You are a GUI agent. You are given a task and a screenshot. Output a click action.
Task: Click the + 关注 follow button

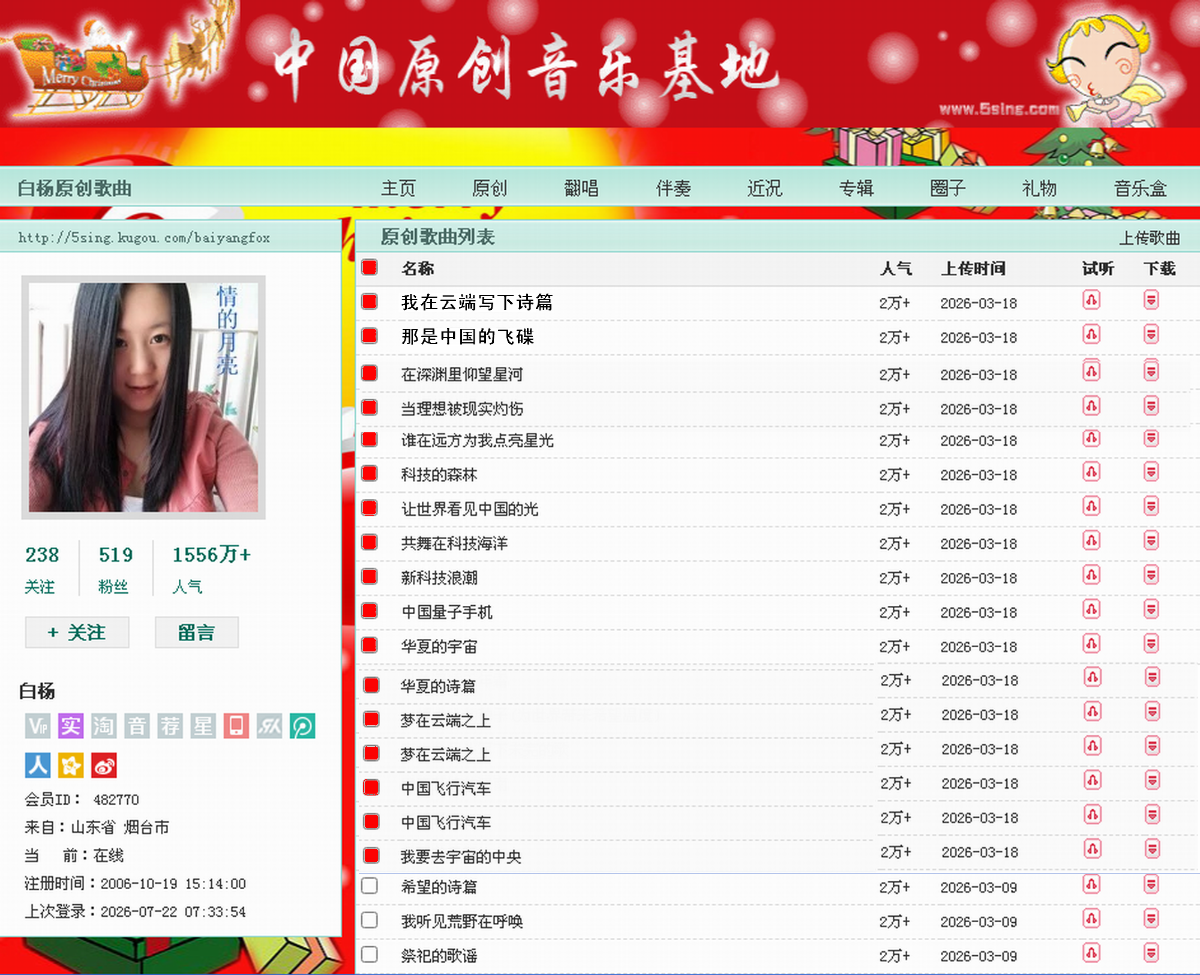point(77,632)
